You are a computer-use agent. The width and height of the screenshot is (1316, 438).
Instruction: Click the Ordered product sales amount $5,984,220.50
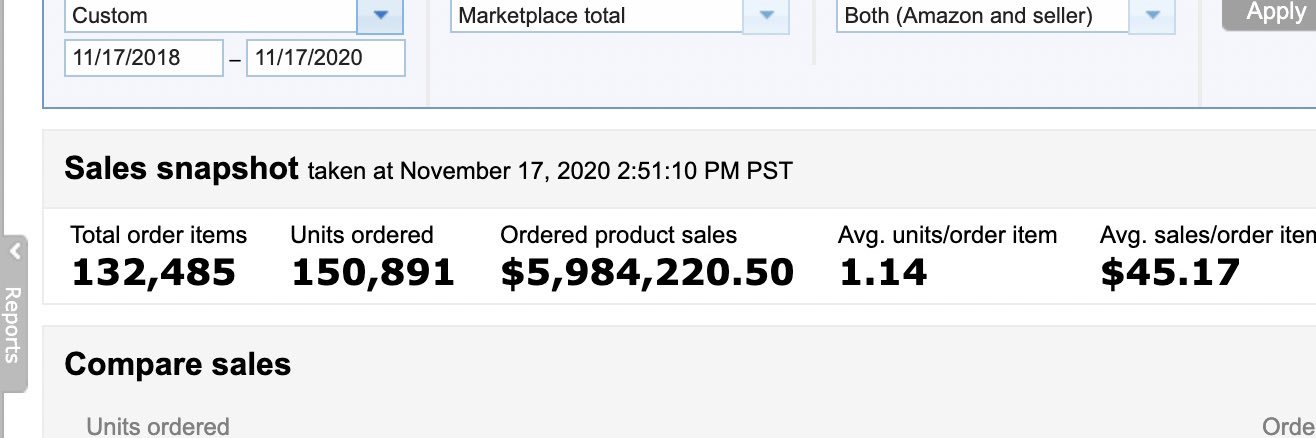coord(647,272)
